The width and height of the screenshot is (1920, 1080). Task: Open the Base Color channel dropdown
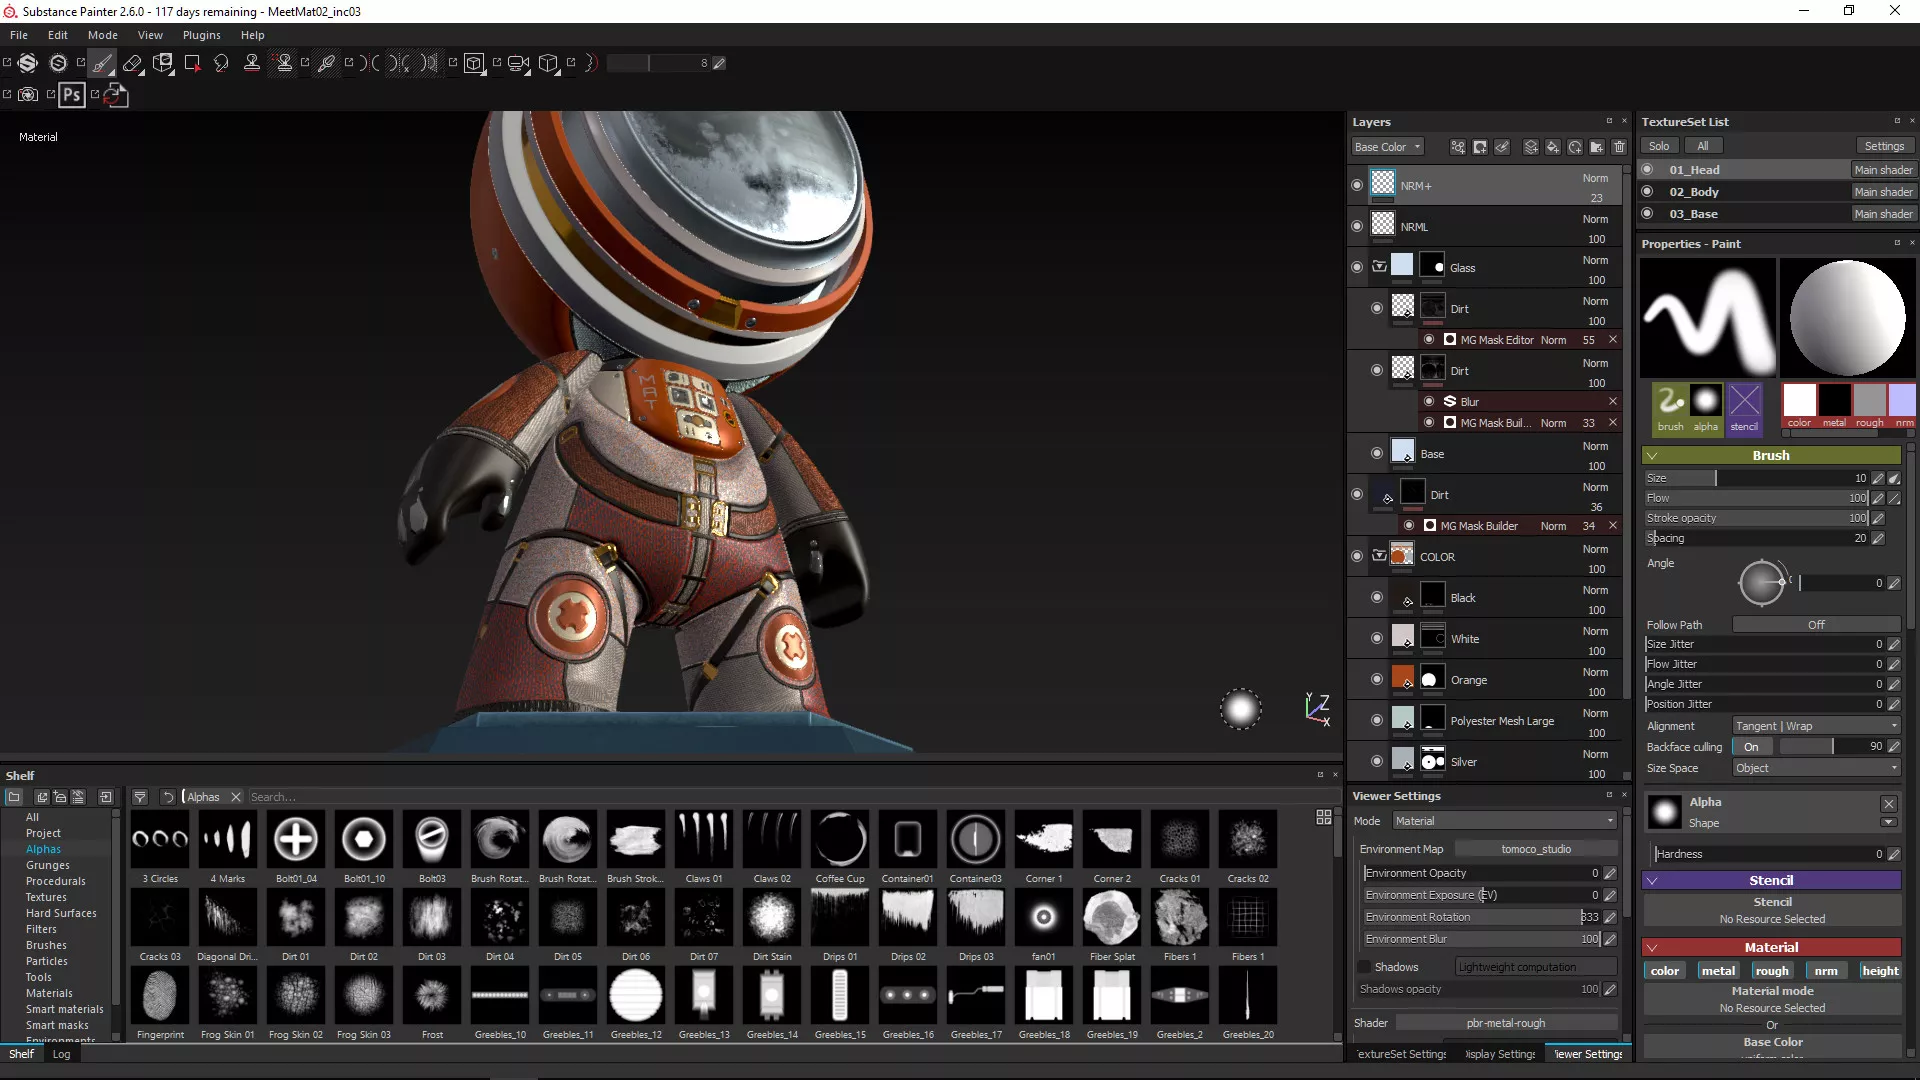[1387, 147]
